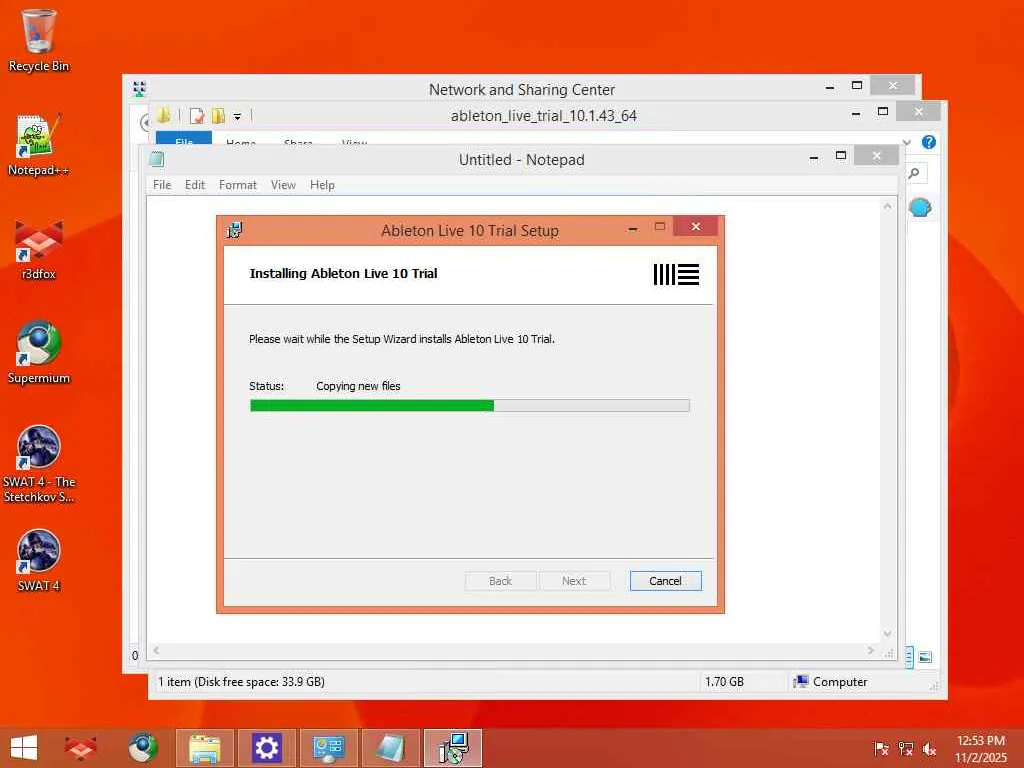
Task: Click the installation progress bar
Action: (x=470, y=406)
